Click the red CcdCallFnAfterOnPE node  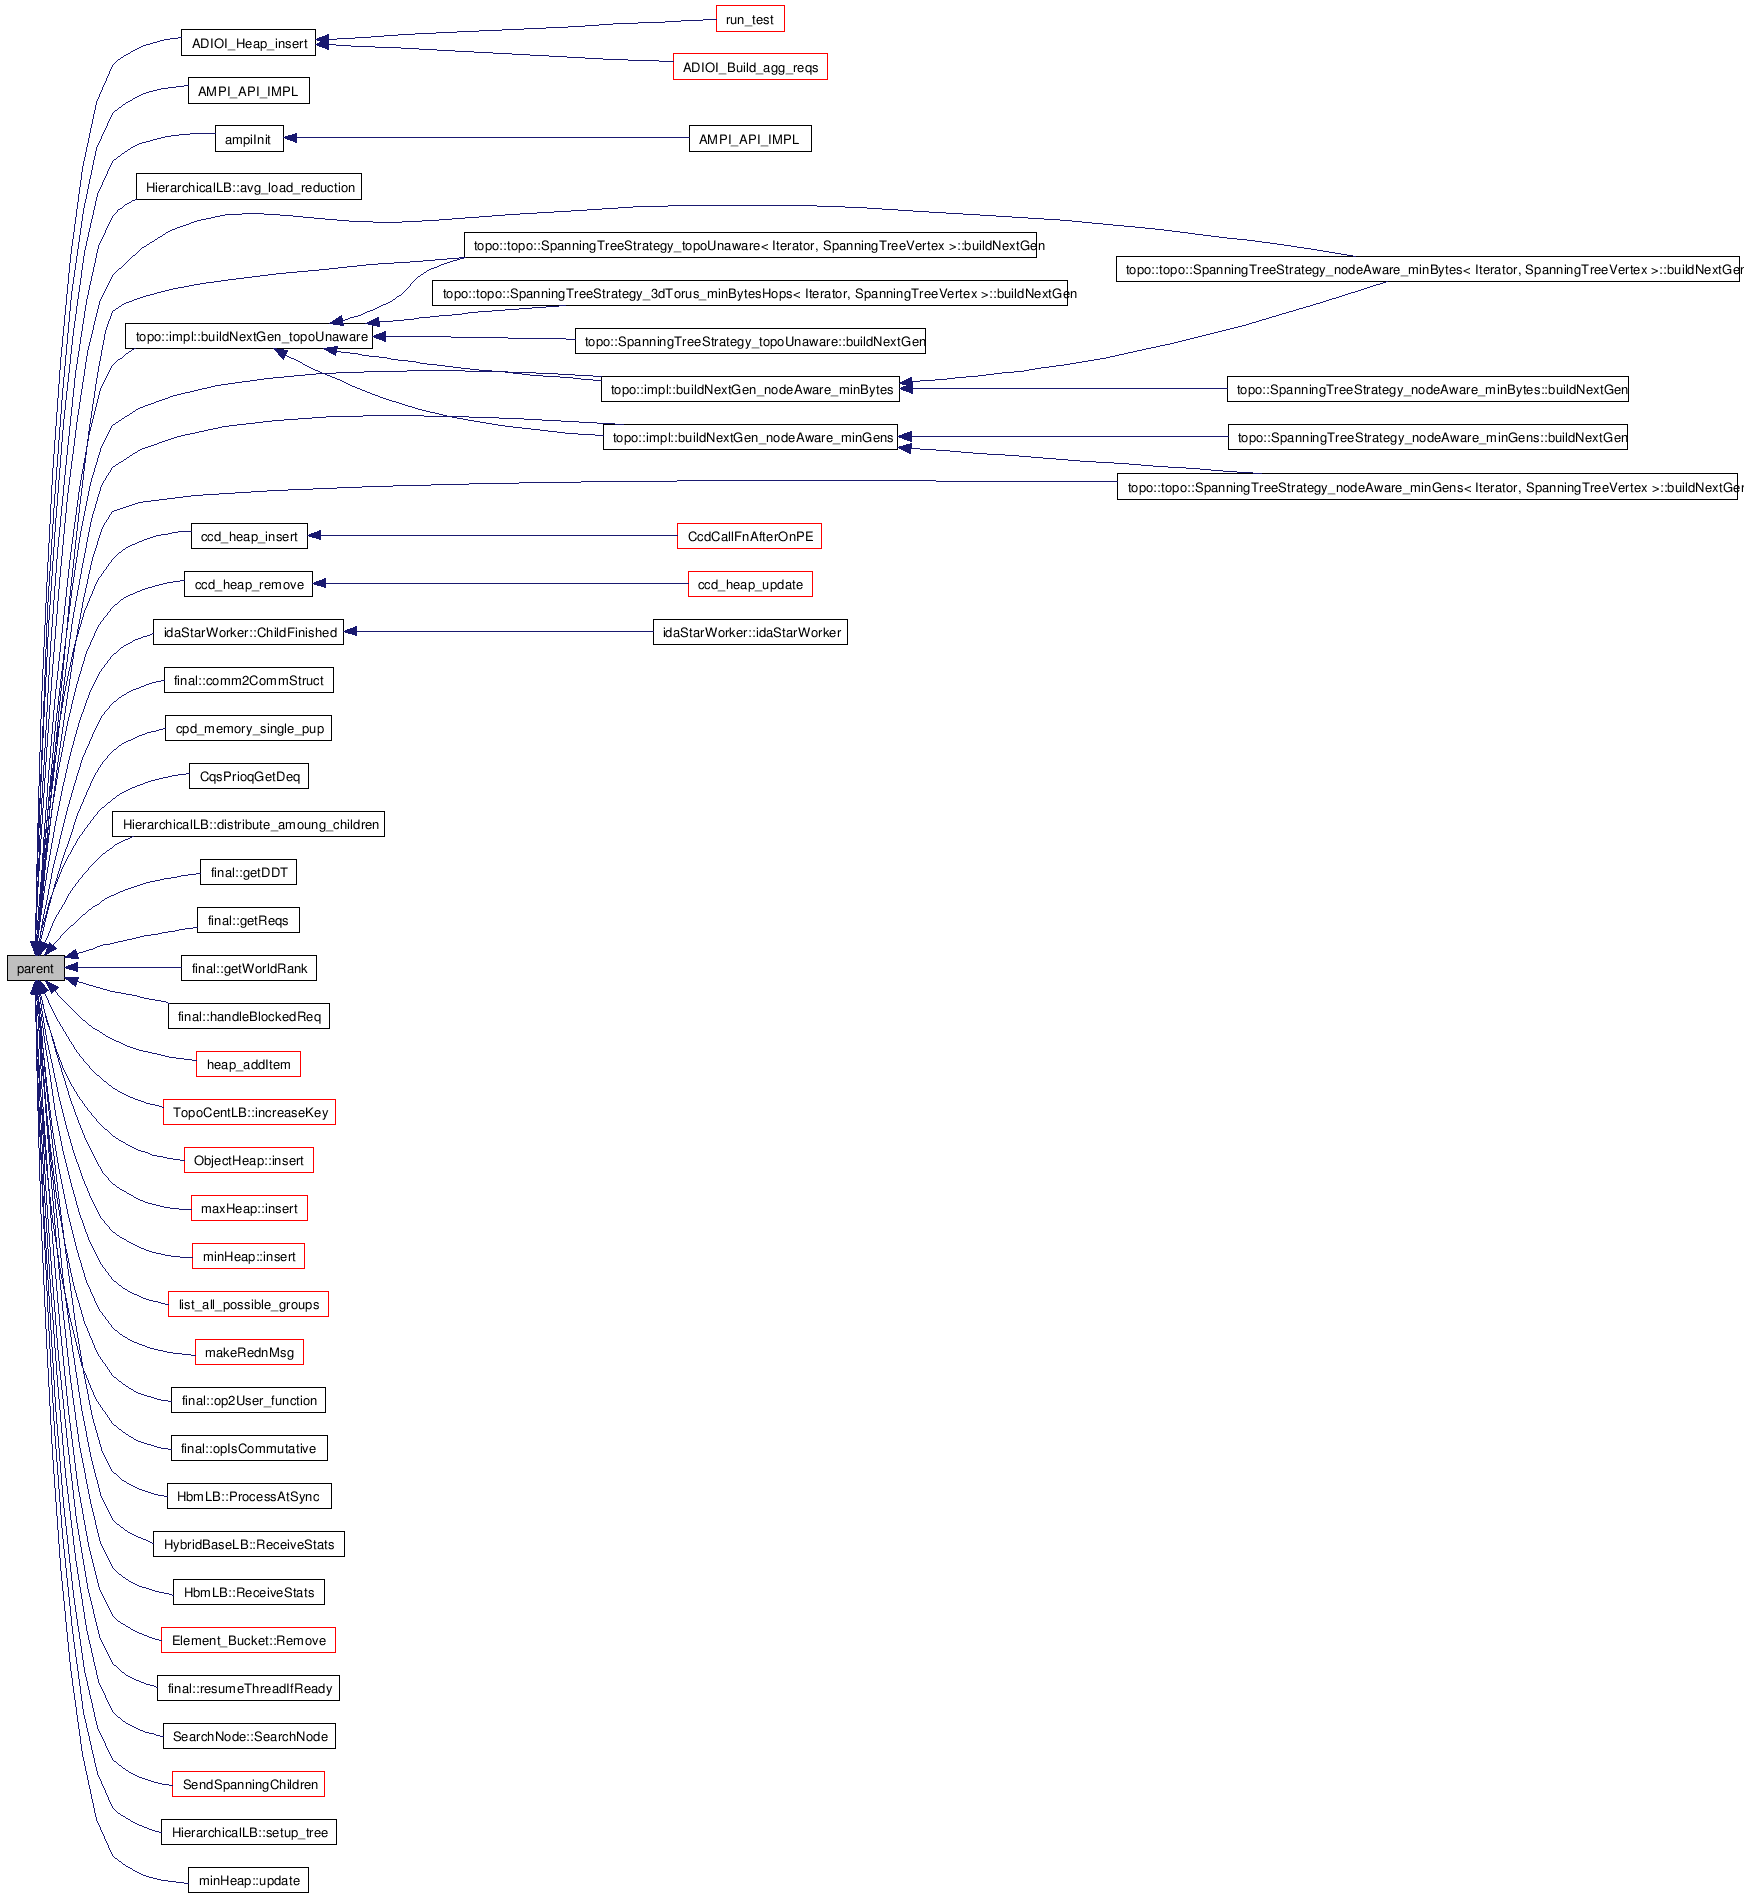[x=749, y=536]
